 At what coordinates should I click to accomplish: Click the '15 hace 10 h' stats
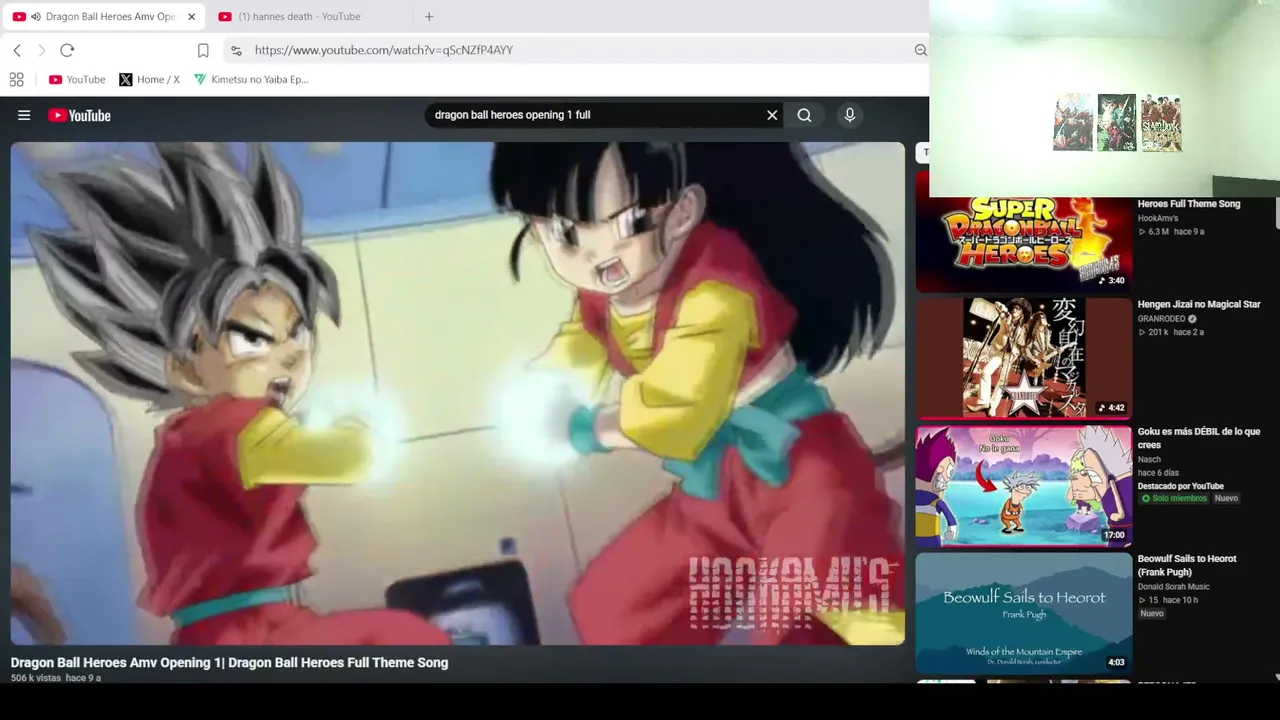(x=1169, y=600)
